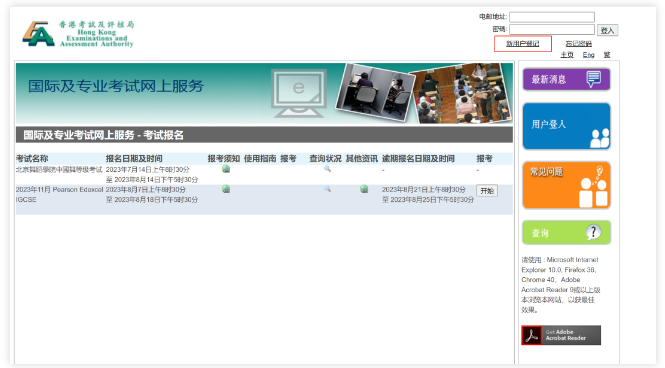Image resolution: width=665 pixels, height=368 pixels.
Task: Open the 最新消息 purple panel
Action: [x=566, y=79]
